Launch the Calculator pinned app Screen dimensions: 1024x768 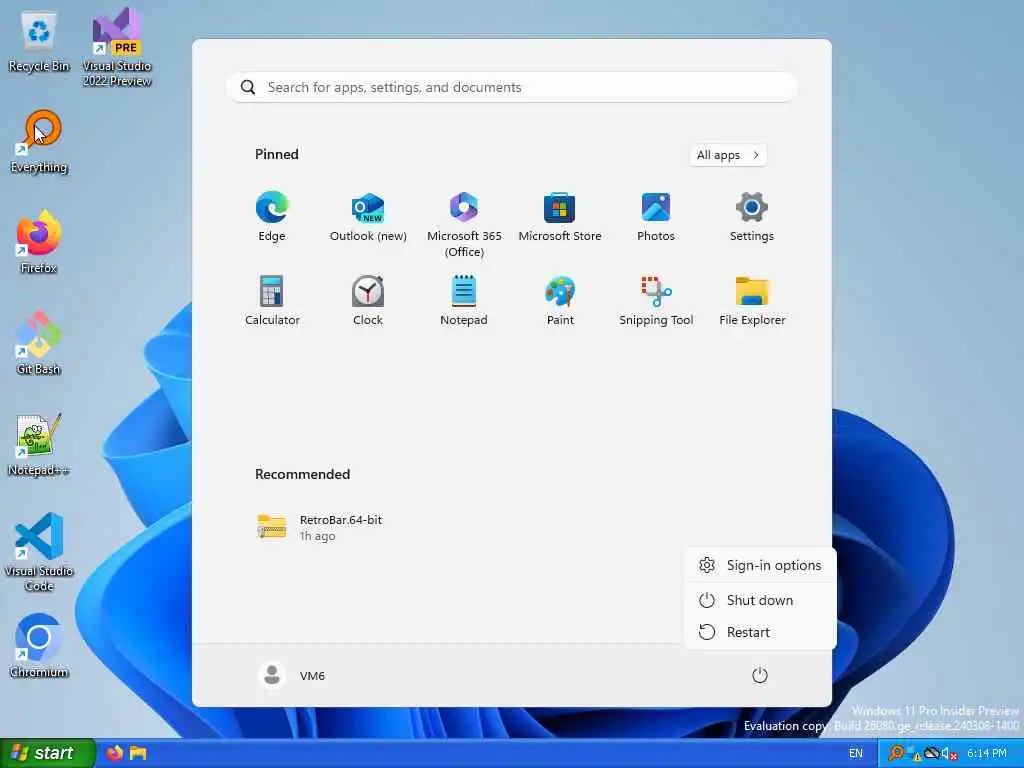pyautogui.click(x=272, y=300)
